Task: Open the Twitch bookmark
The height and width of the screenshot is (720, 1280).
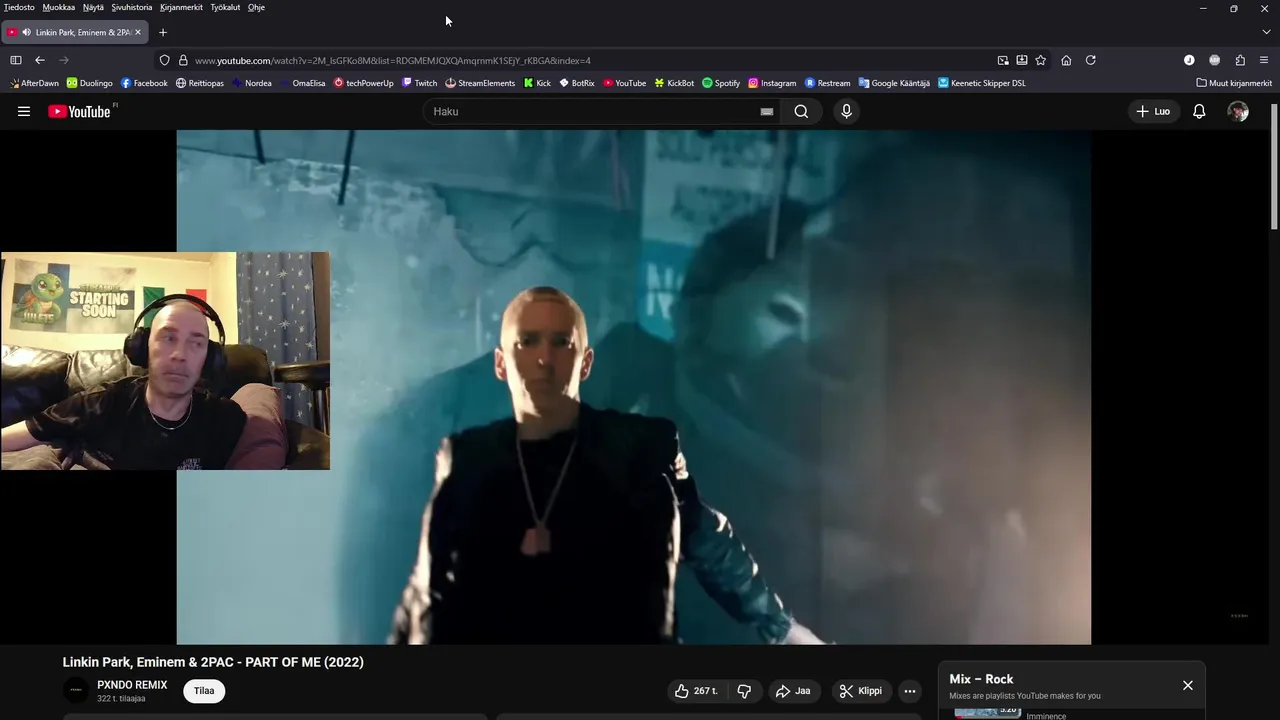Action: [x=419, y=83]
